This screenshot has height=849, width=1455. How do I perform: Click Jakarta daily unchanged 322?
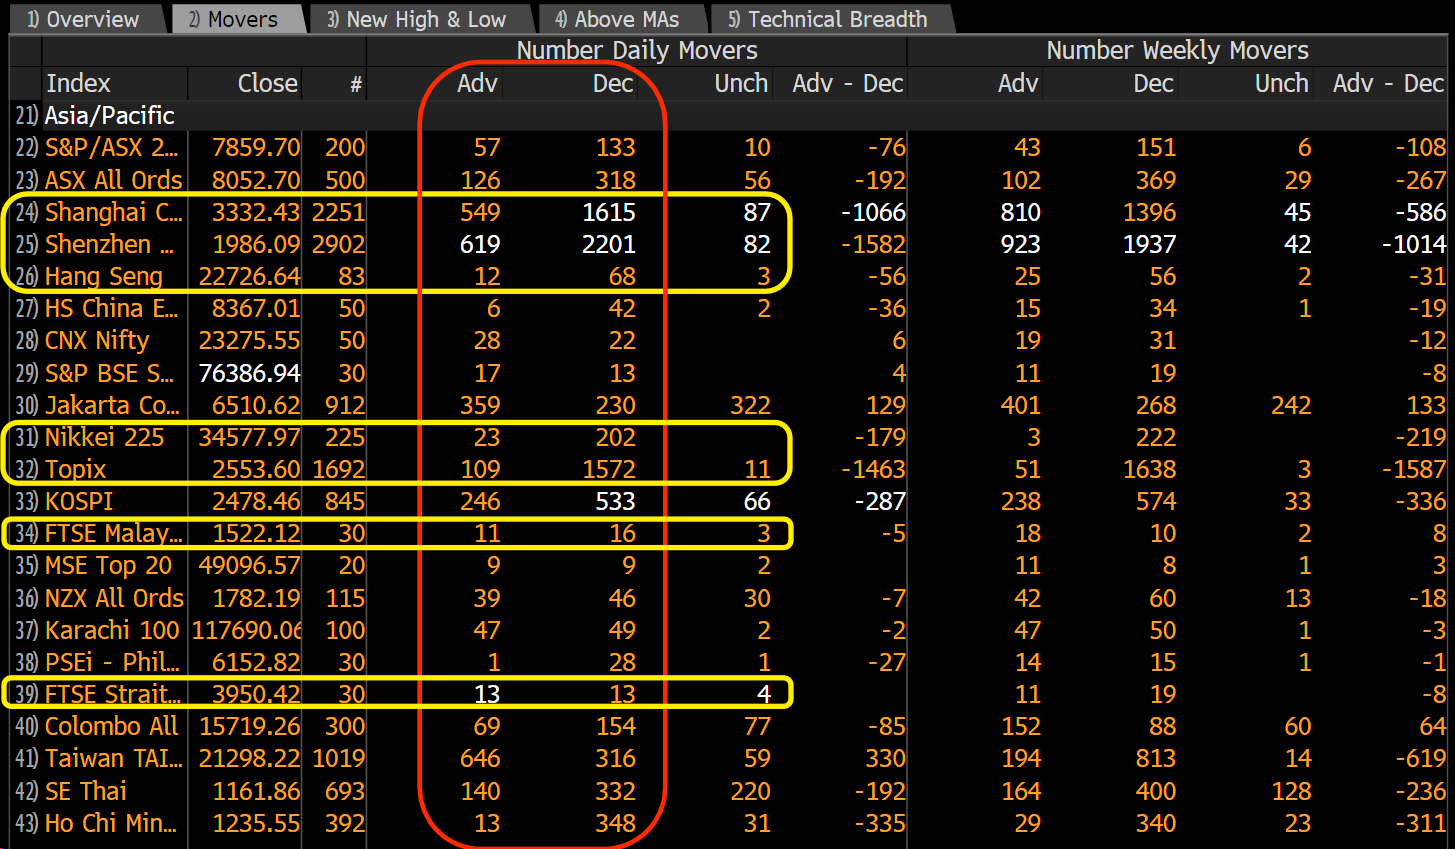coord(750,405)
